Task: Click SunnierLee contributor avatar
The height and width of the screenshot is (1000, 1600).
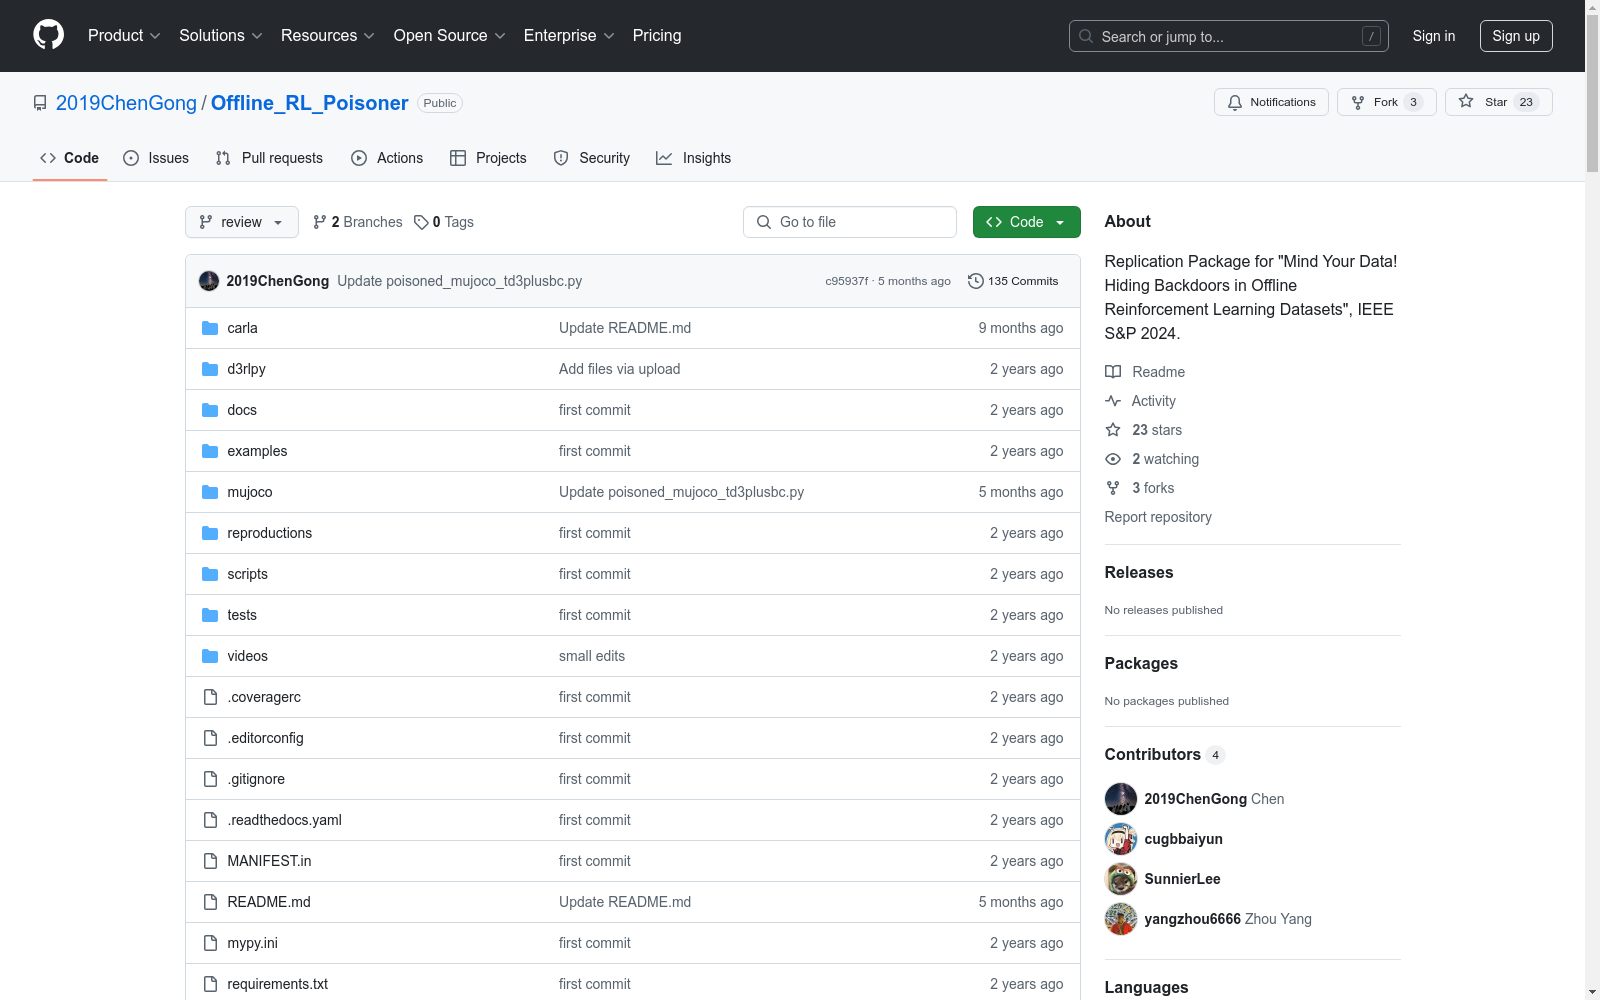Action: click(x=1121, y=879)
